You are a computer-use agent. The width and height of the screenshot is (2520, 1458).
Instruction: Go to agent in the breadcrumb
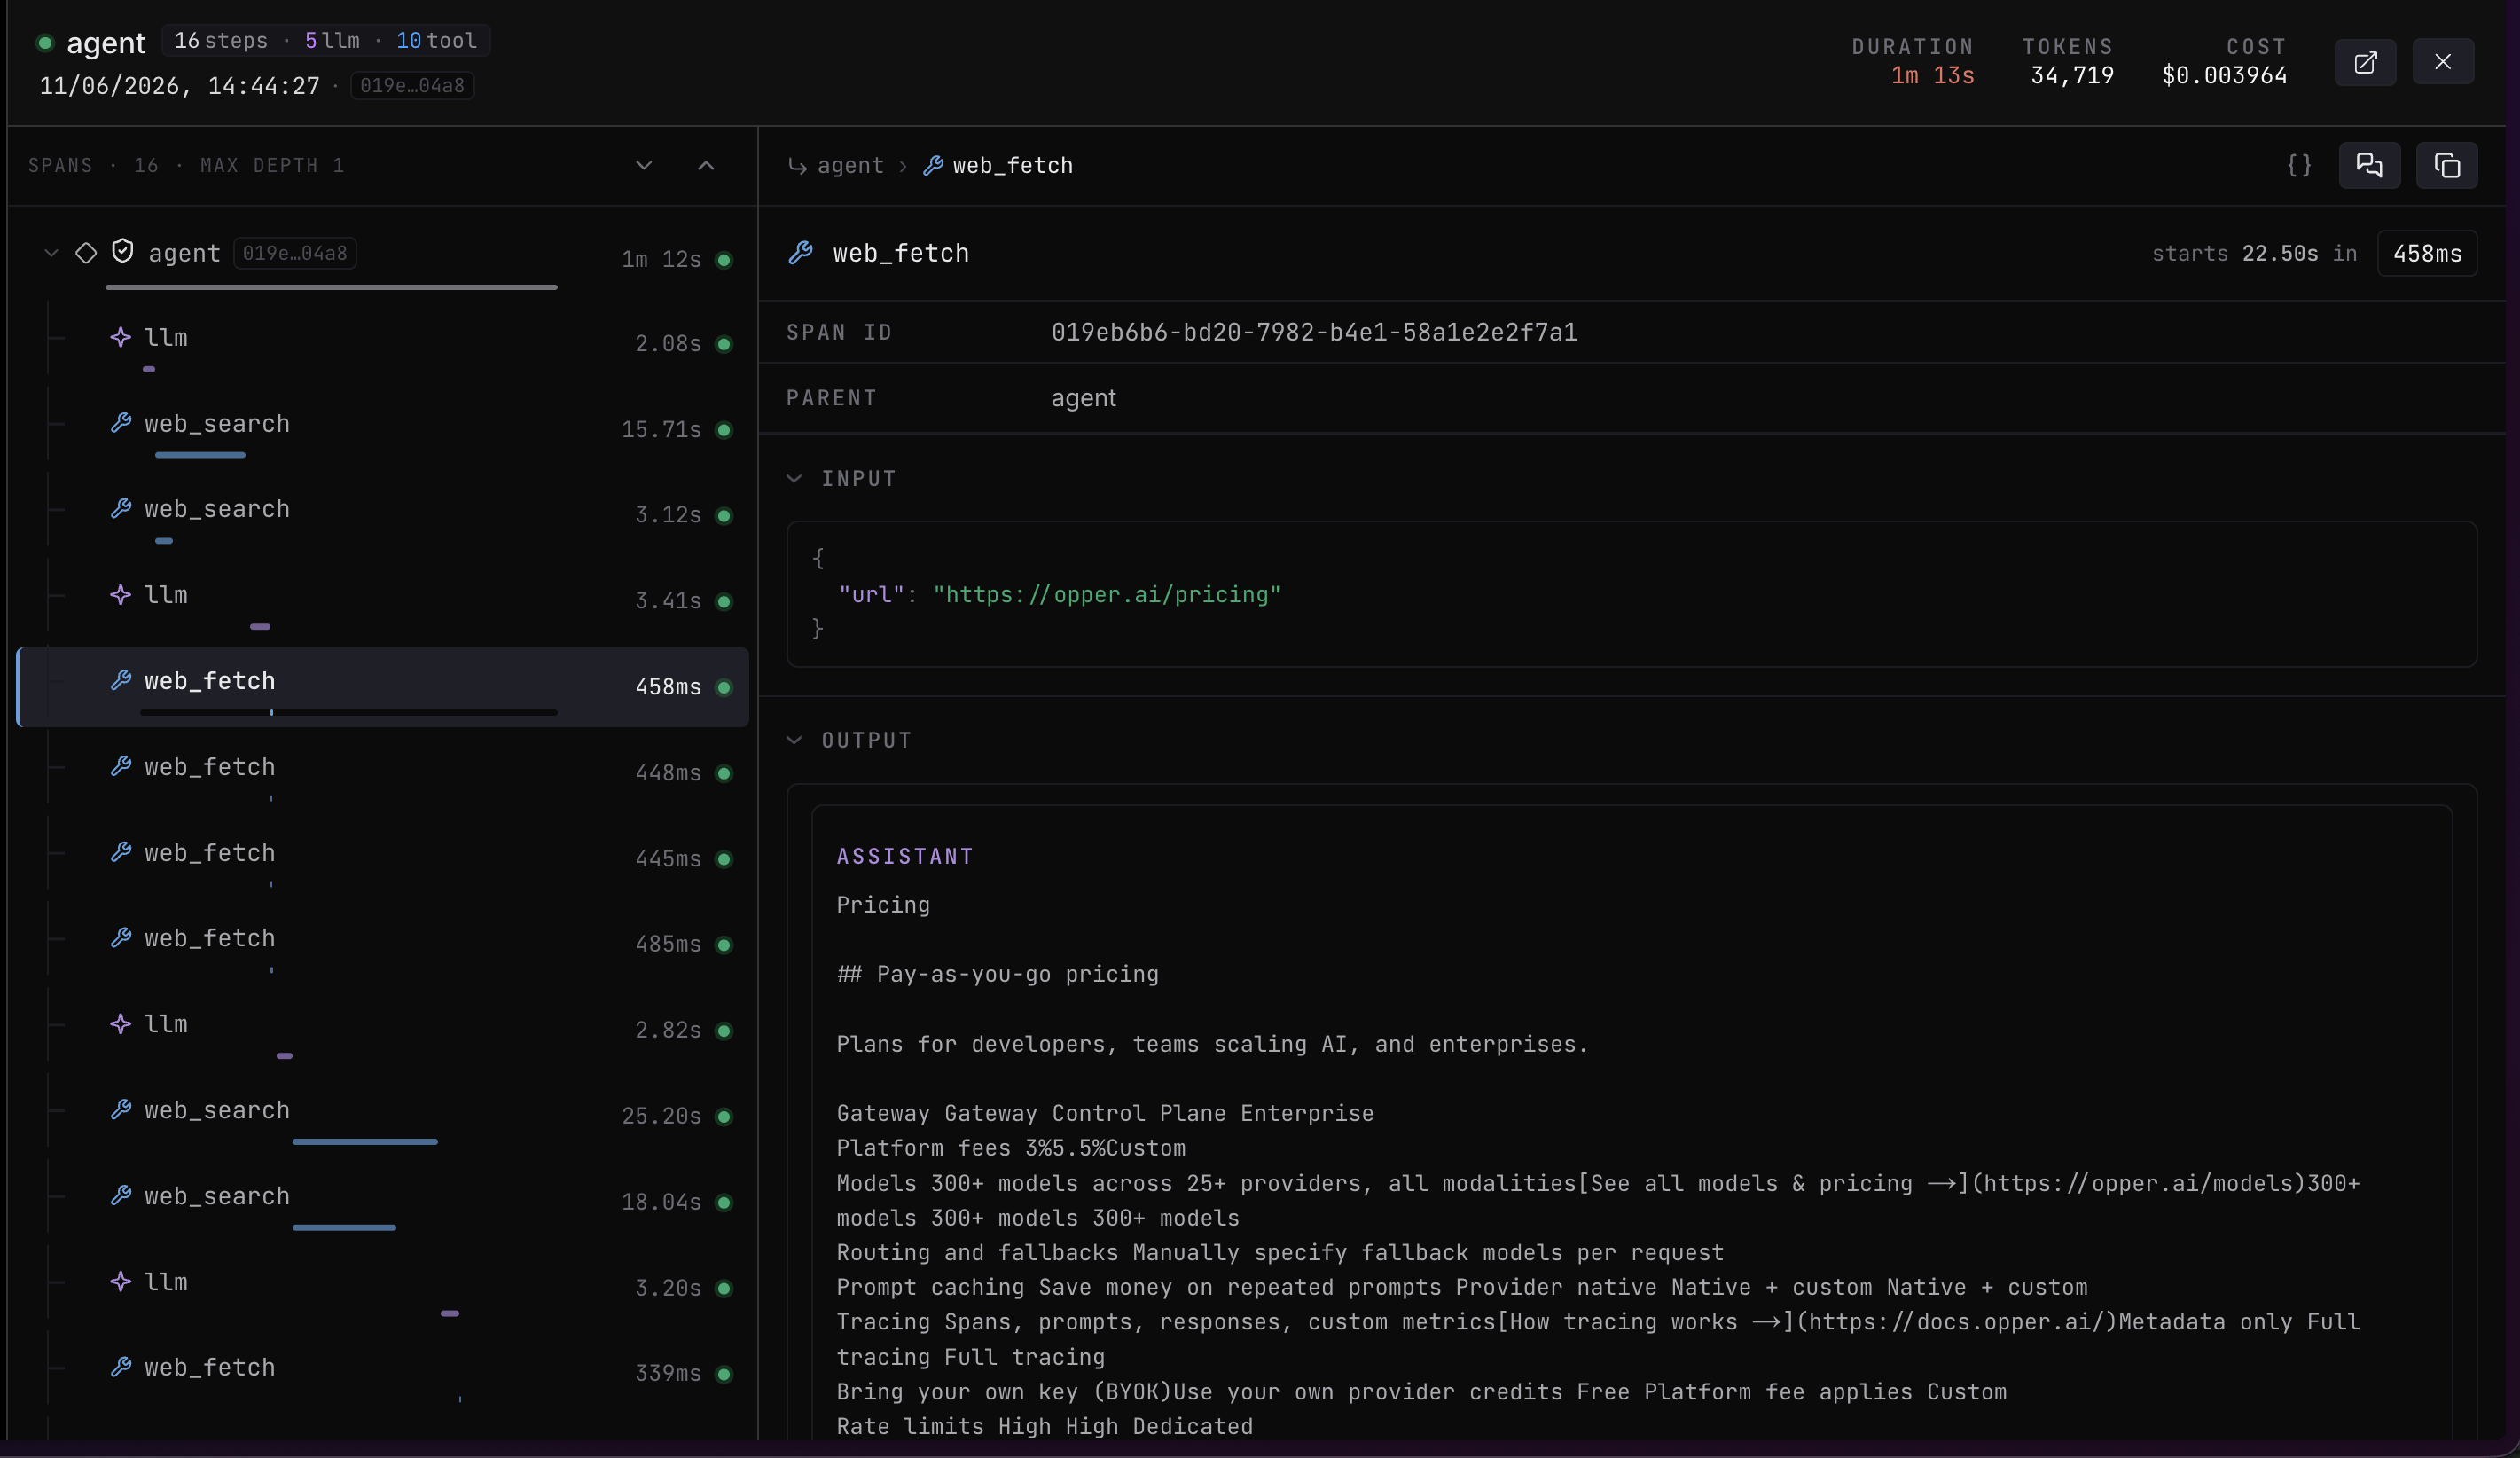coord(850,166)
